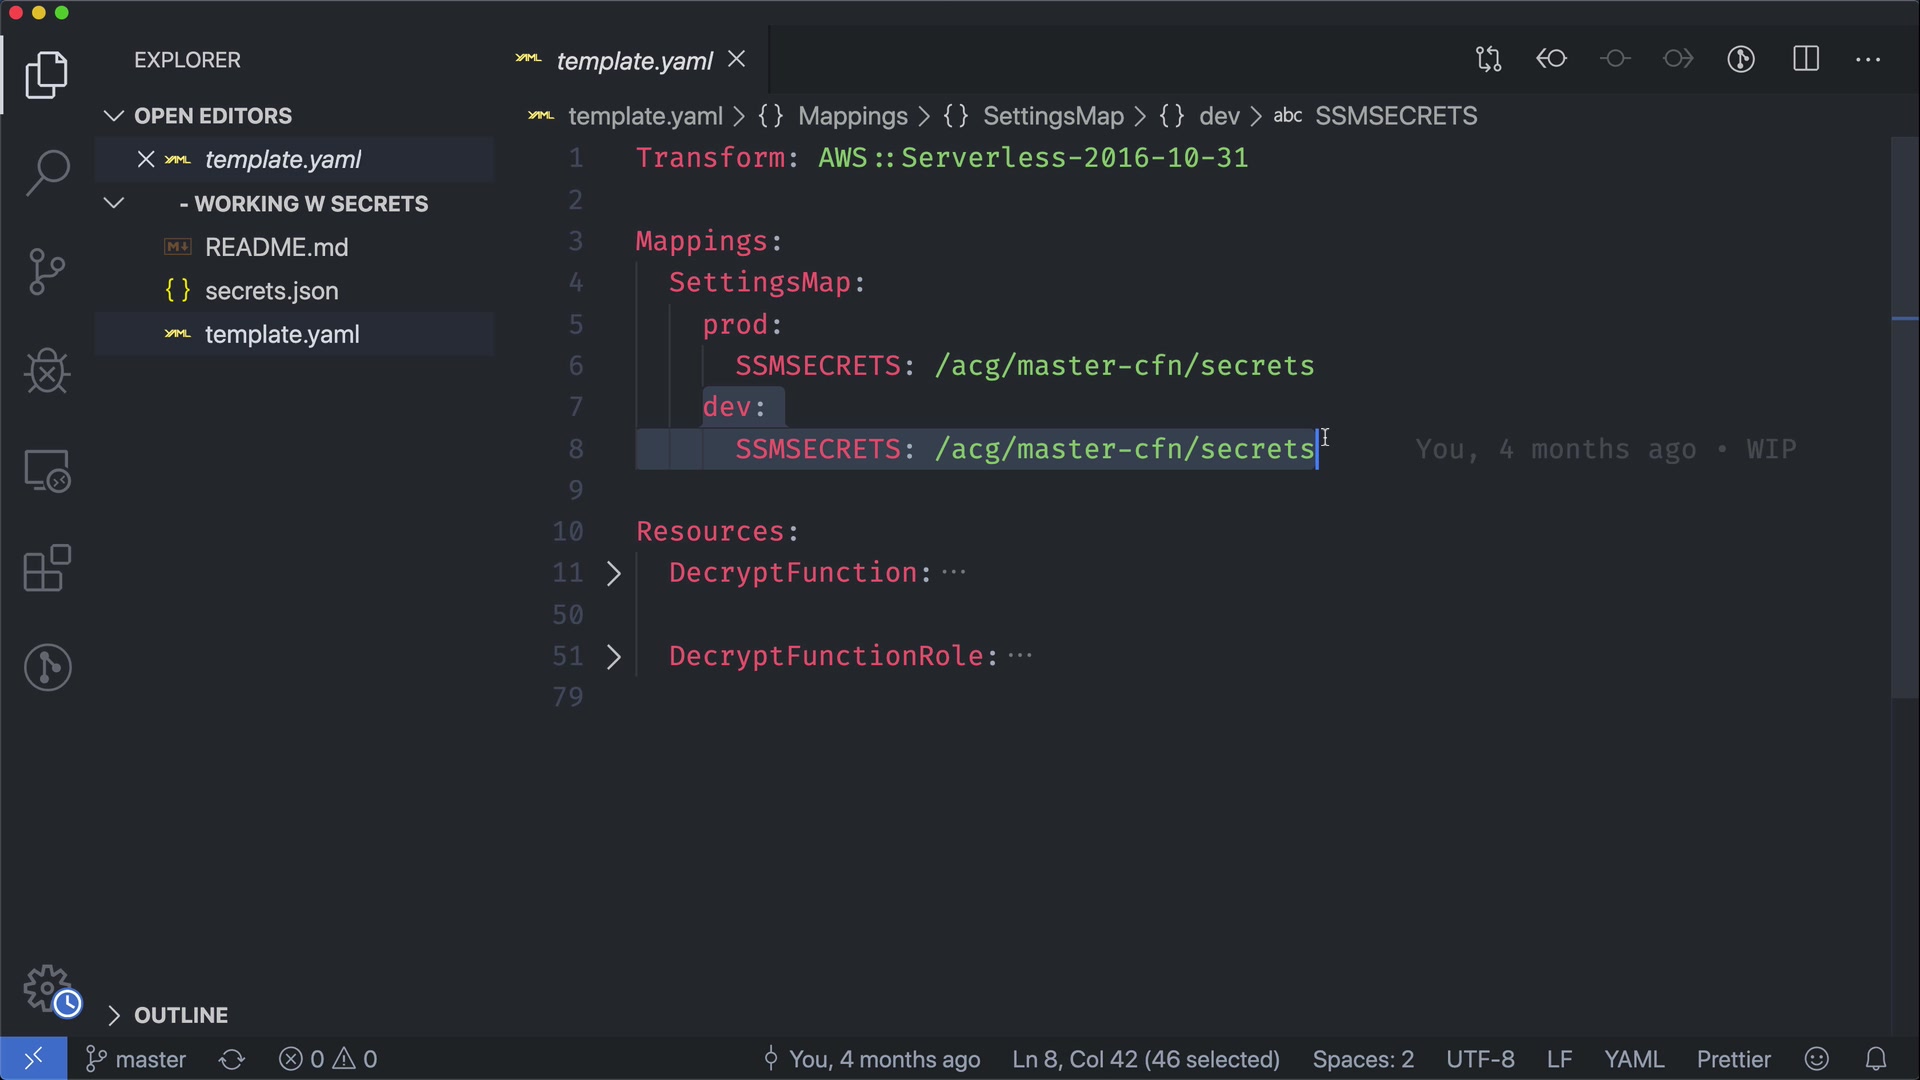Open the Search view in activity bar

47,172
